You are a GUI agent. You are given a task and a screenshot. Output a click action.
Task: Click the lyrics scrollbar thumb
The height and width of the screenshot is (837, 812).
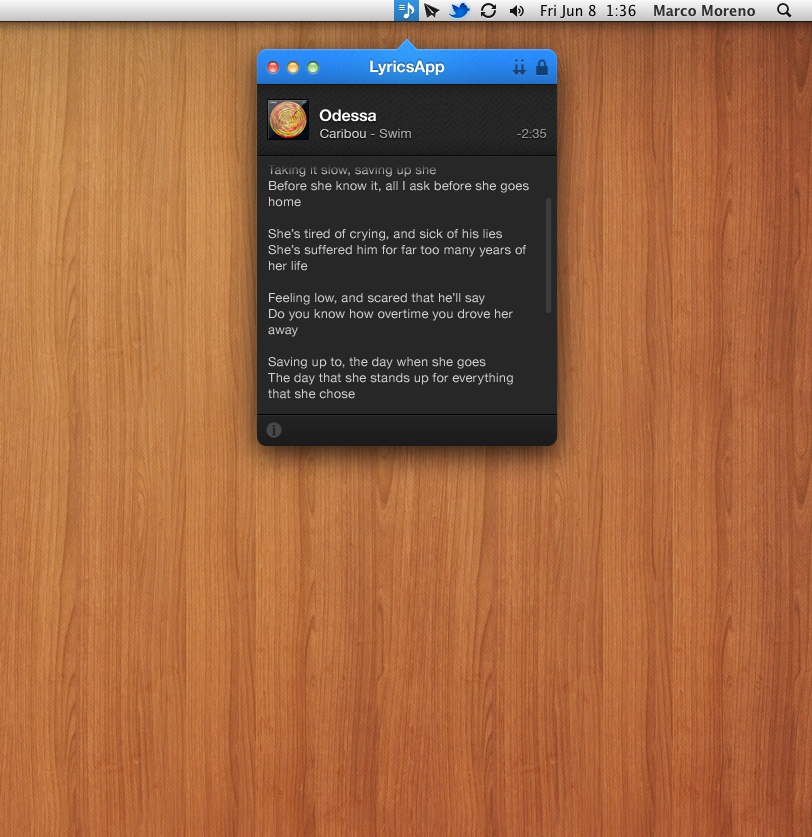tap(548, 255)
